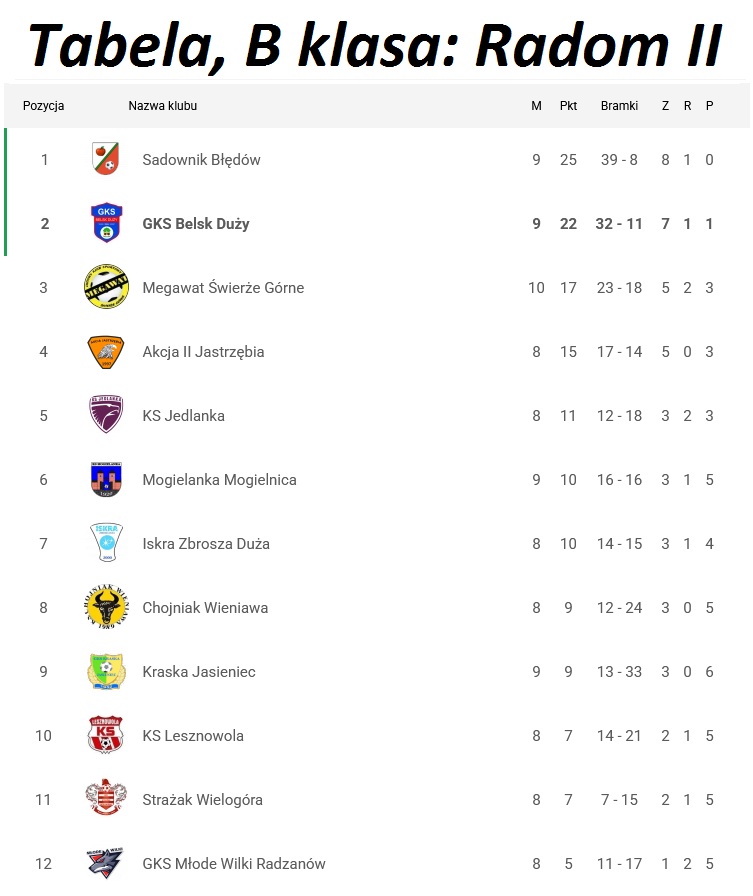Click the Sadownik Błędów club crest
Screen dimensions: 753x896
point(105,159)
